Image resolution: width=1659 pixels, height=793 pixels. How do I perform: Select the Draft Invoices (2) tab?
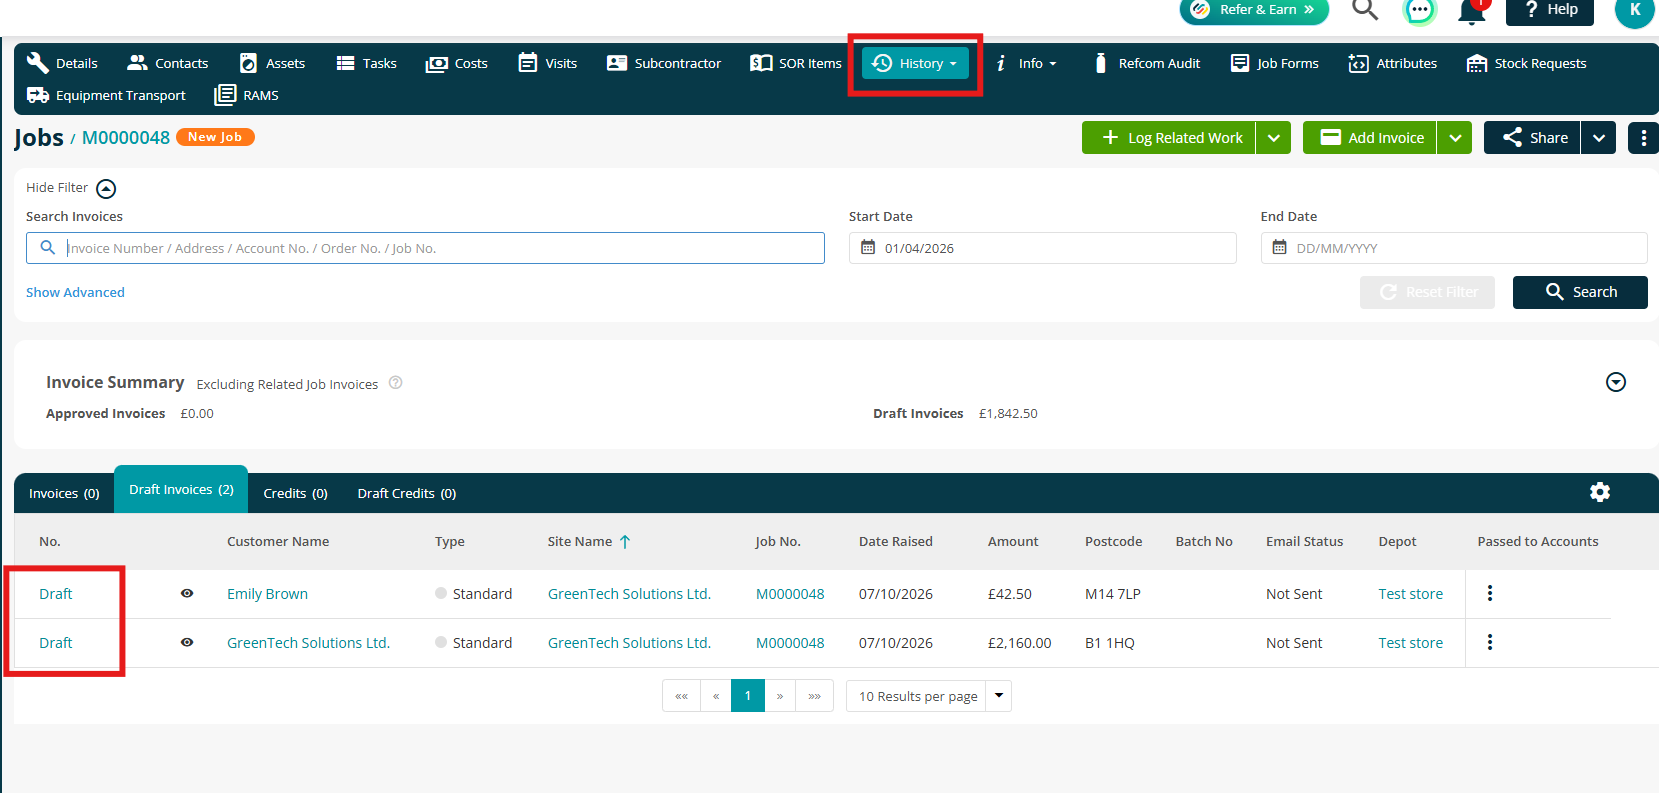coord(181,489)
